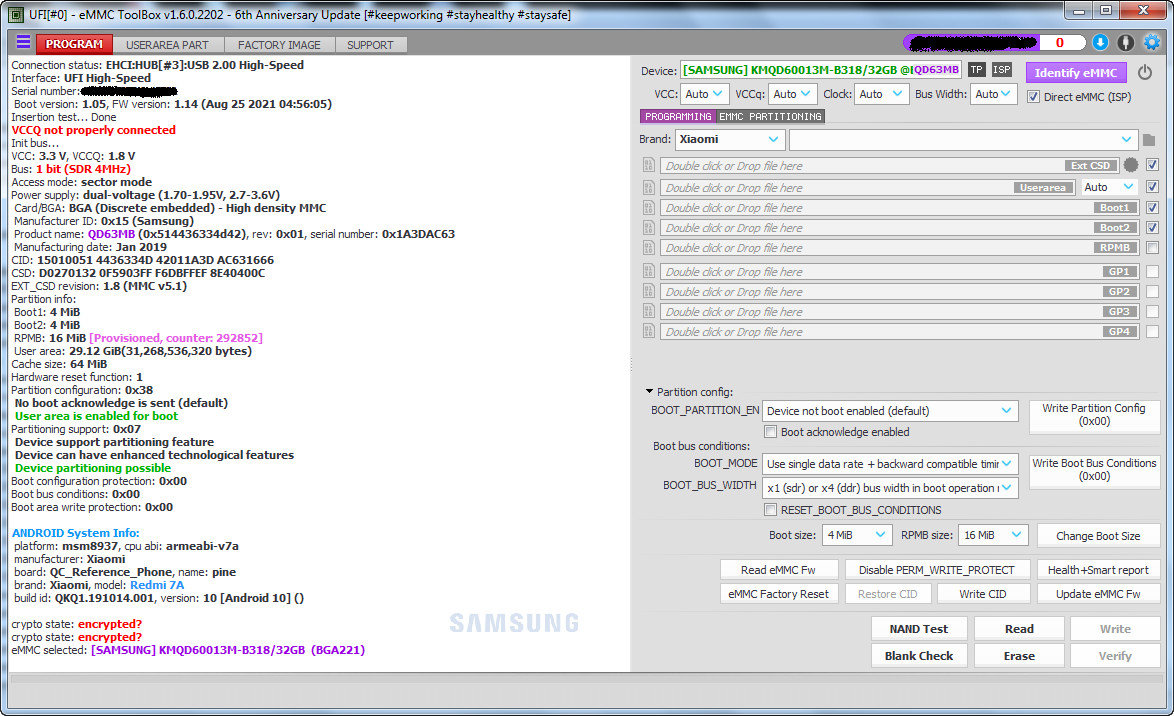Click the credit counter progress bar

pos(994,43)
